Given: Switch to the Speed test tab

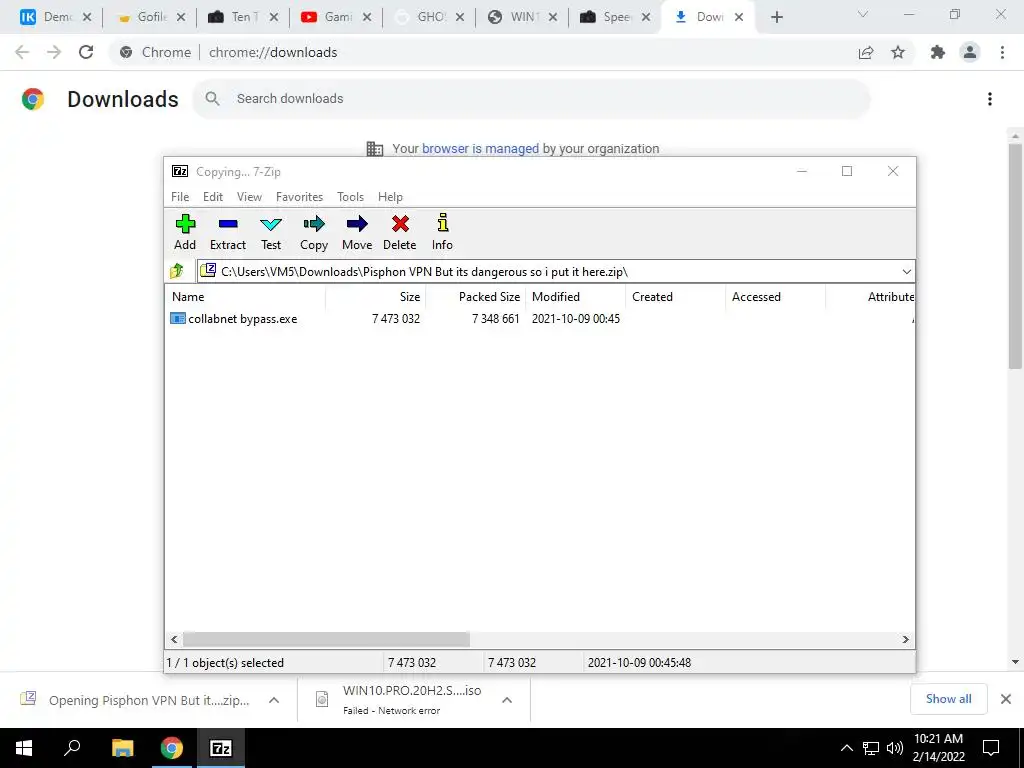Looking at the screenshot, I should [615, 17].
